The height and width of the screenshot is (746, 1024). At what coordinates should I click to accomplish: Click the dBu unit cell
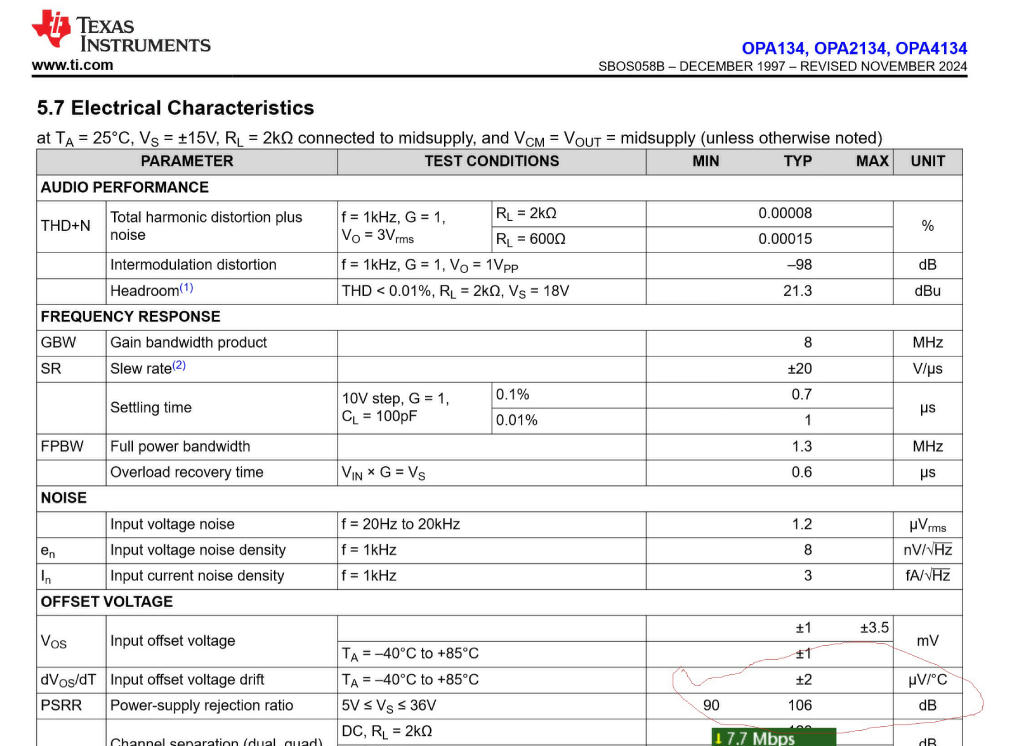(x=928, y=291)
